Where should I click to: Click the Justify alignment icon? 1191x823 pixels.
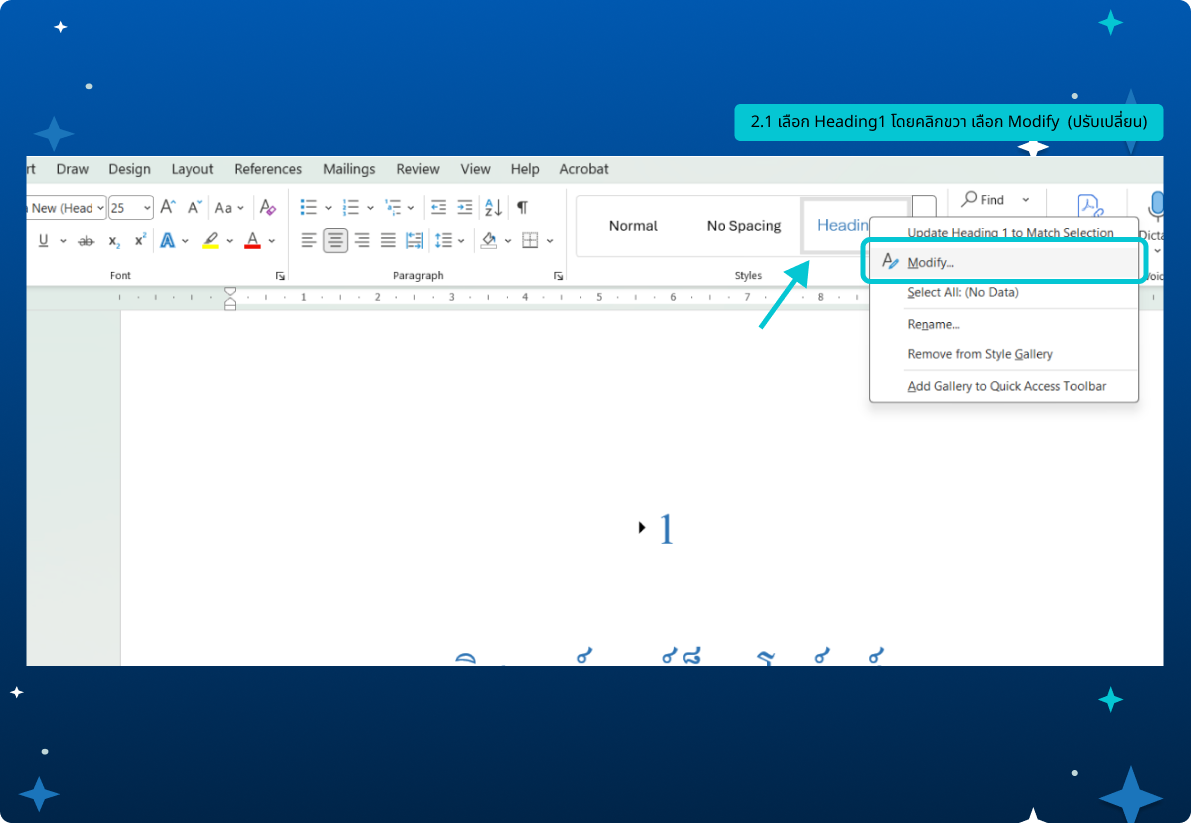[387, 240]
